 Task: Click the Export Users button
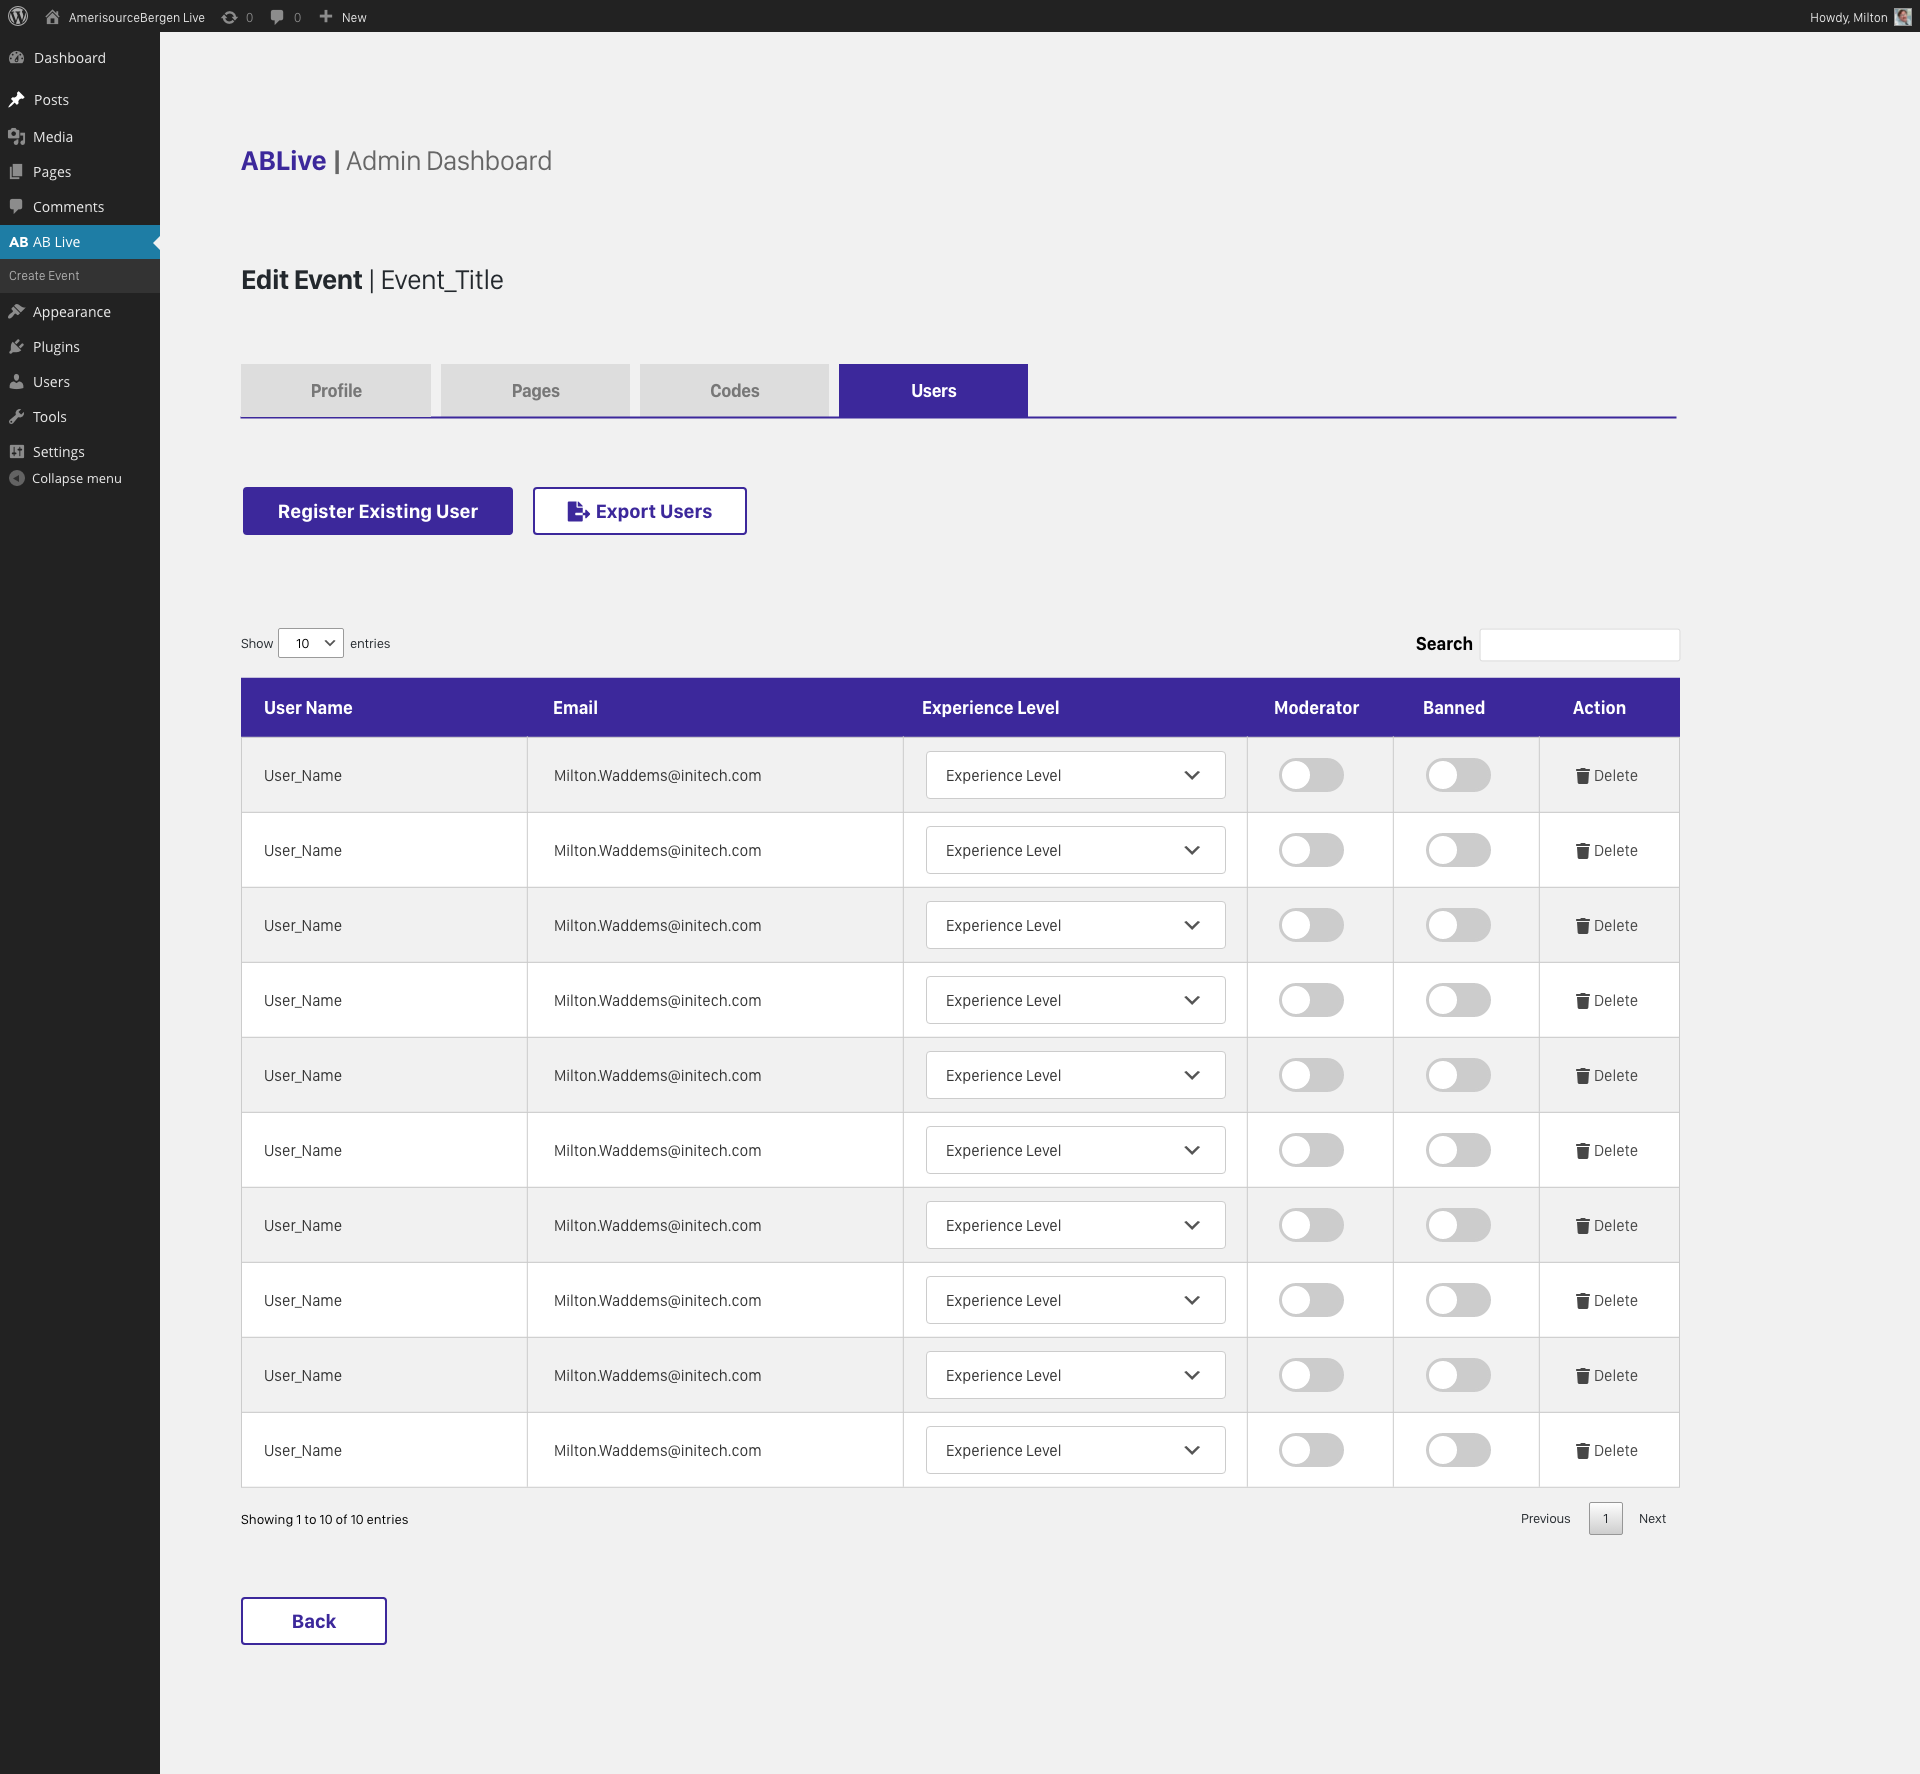[x=640, y=511]
